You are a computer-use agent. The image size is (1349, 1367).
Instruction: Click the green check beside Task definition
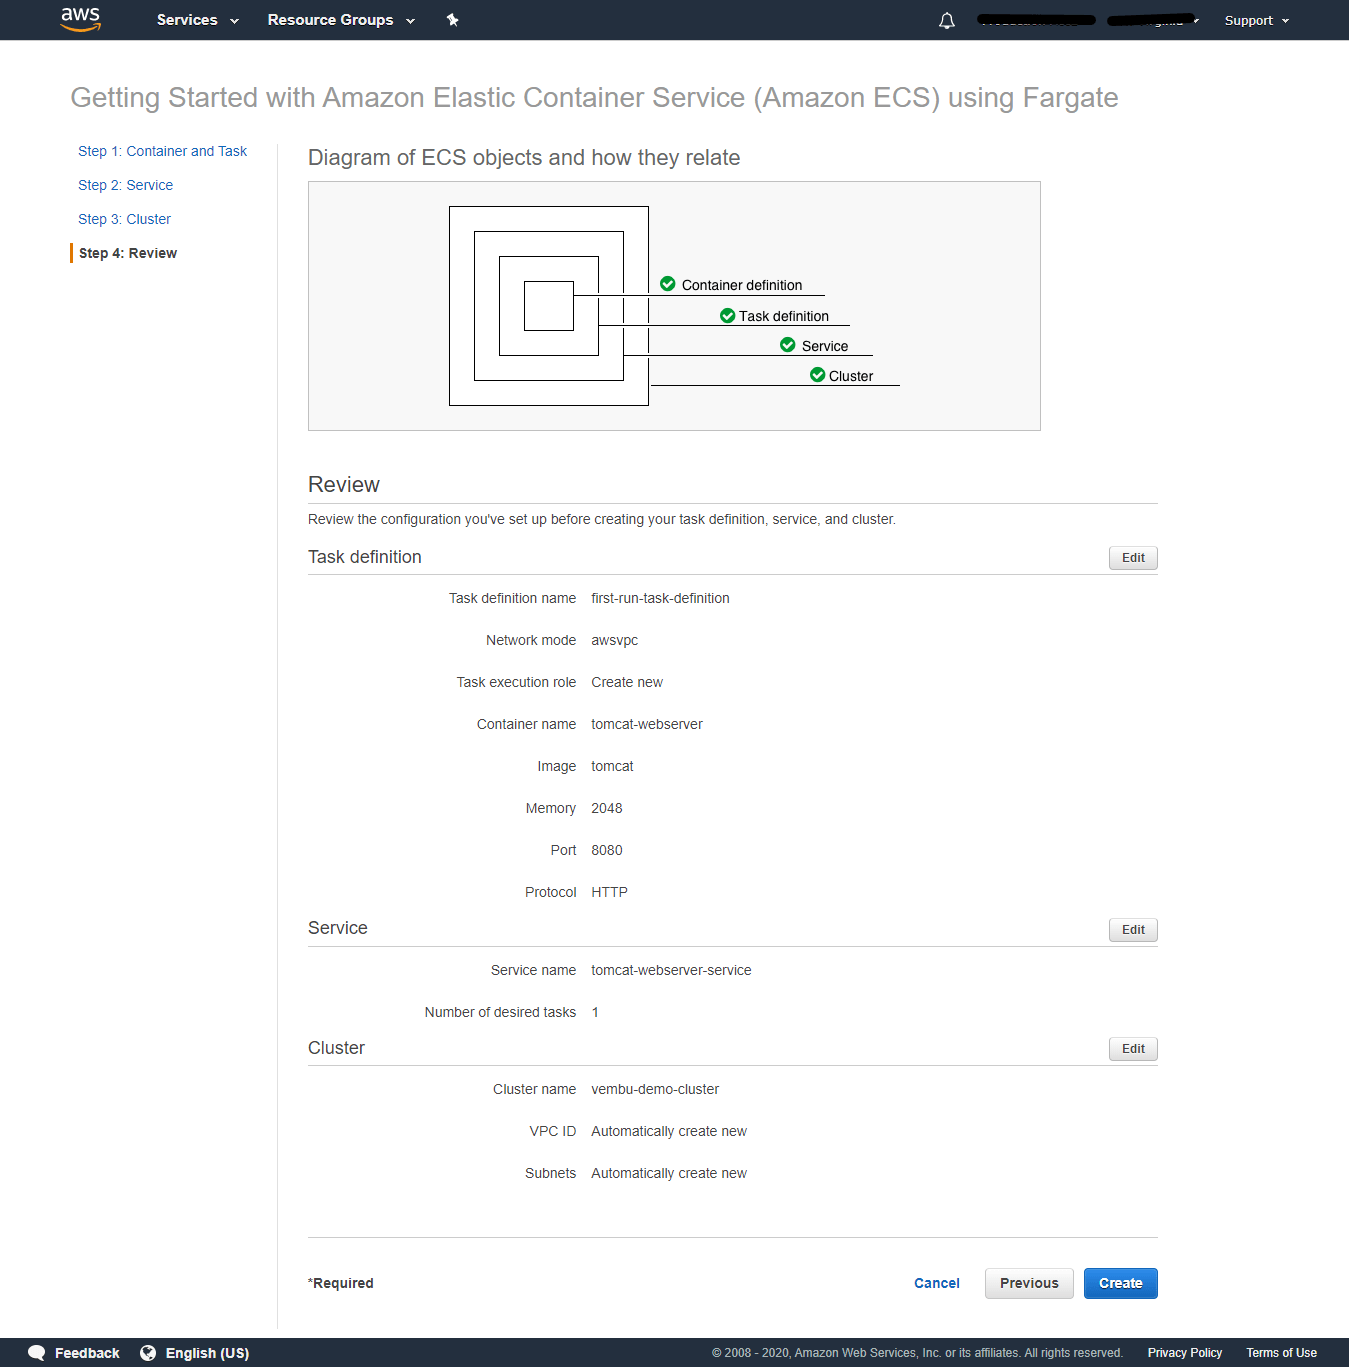click(728, 315)
